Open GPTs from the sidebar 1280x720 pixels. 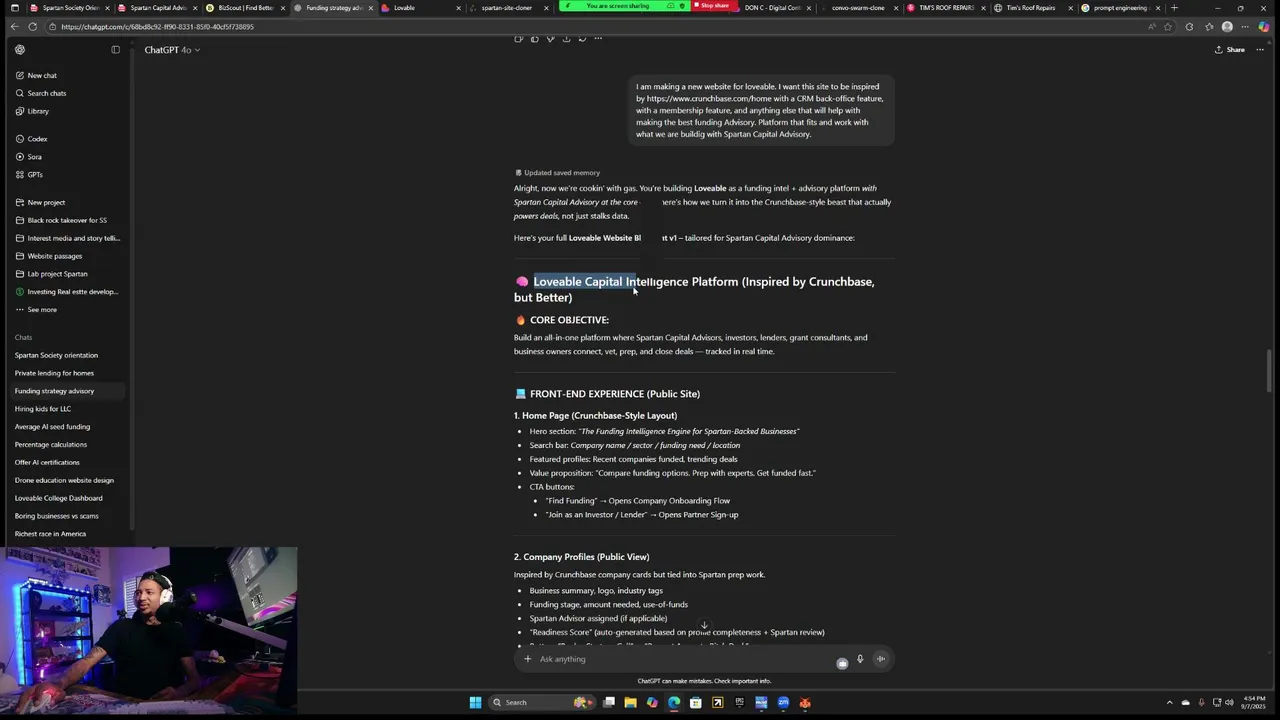29,175
